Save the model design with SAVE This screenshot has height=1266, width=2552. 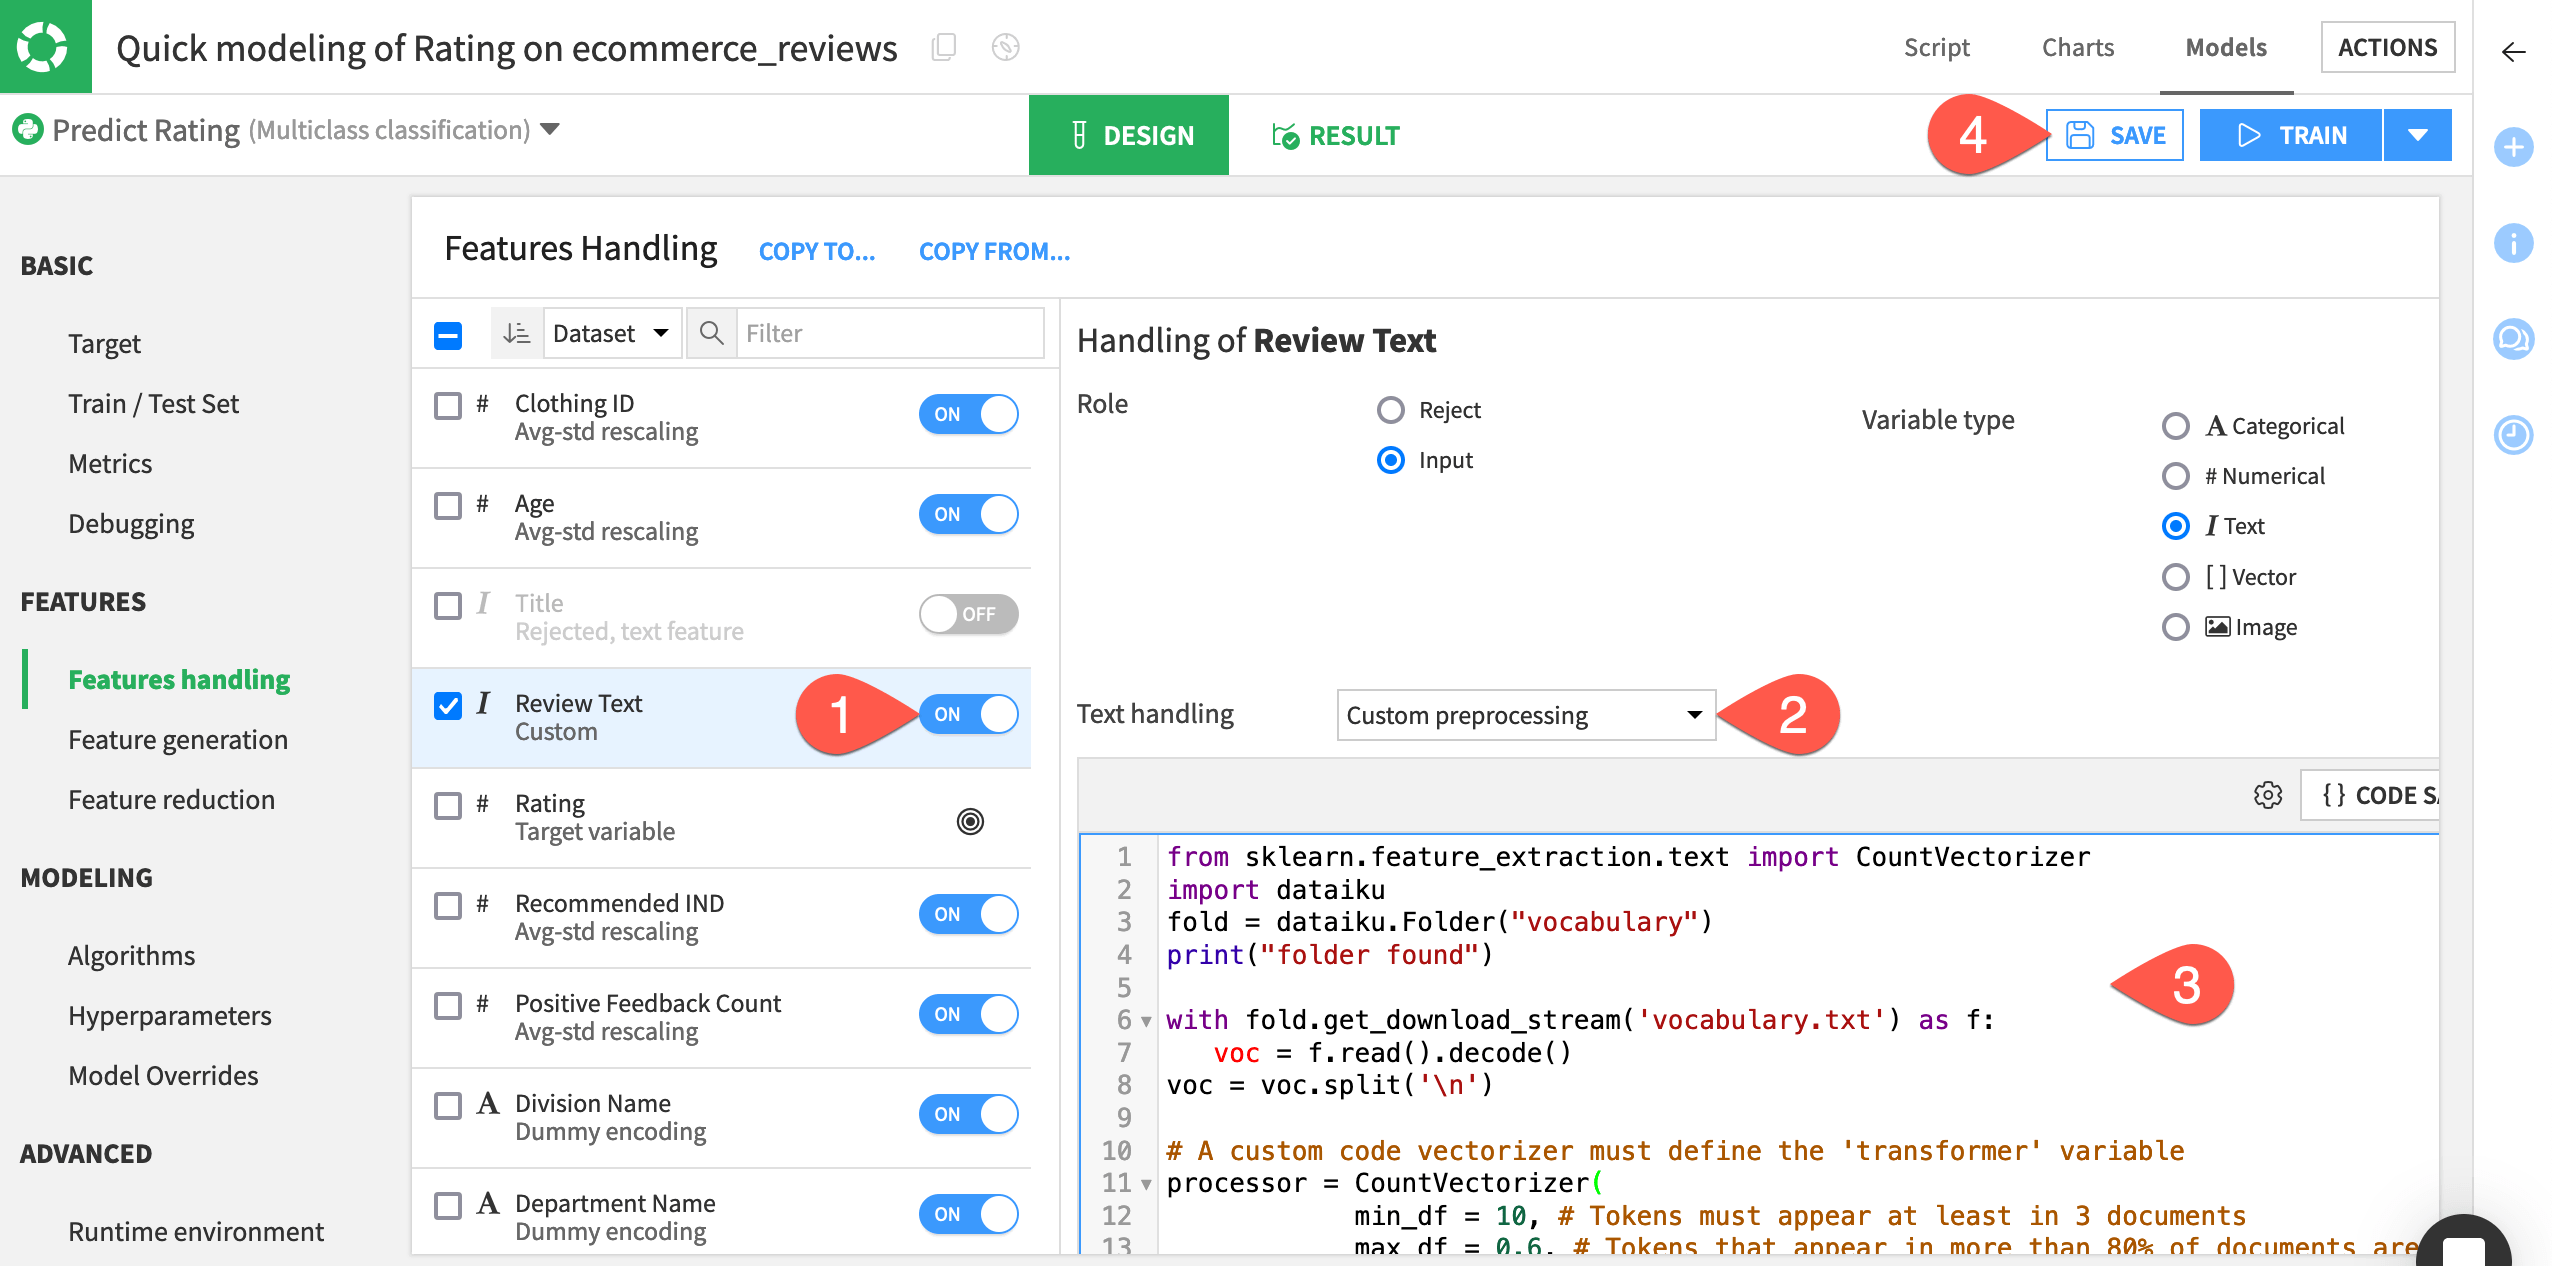coord(2114,134)
